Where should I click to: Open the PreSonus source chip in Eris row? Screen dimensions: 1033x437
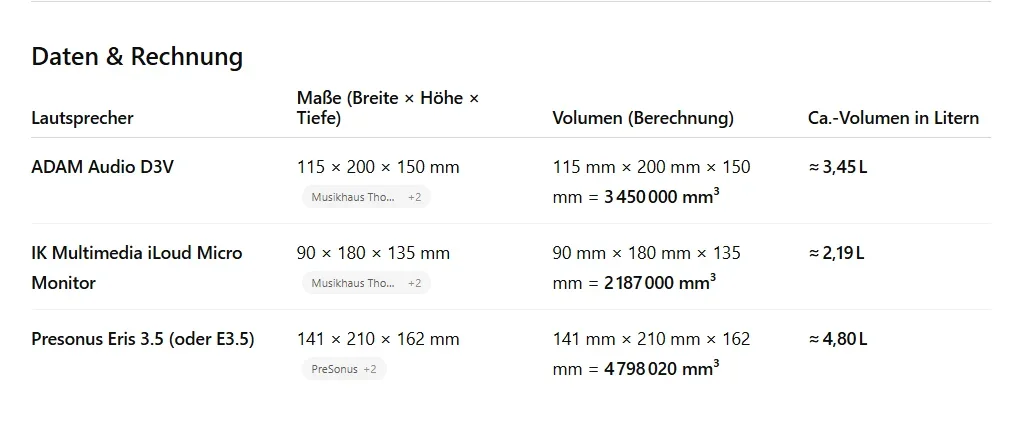[343, 369]
